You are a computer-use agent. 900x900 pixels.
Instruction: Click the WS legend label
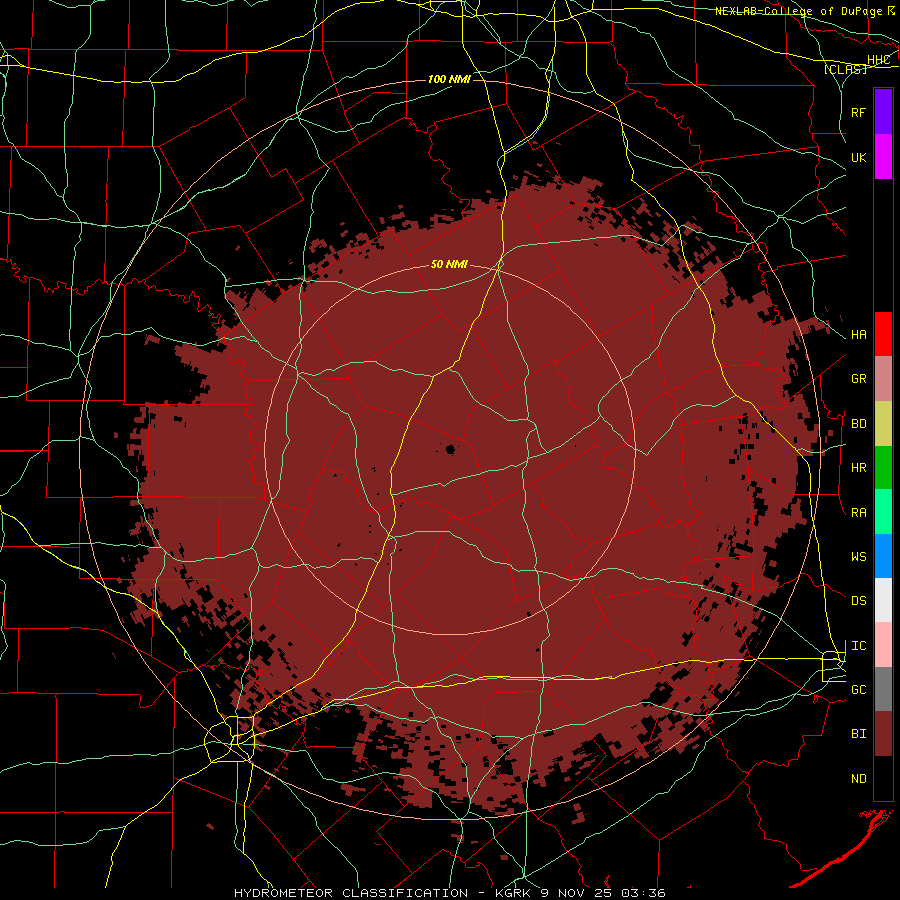[859, 556]
